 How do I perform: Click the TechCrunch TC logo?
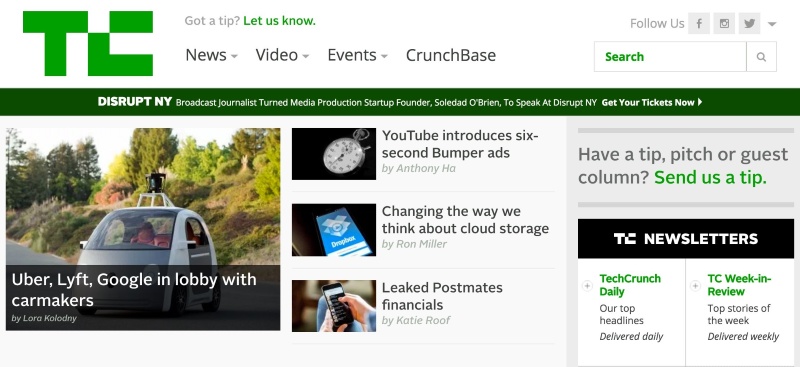click(x=88, y=43)
